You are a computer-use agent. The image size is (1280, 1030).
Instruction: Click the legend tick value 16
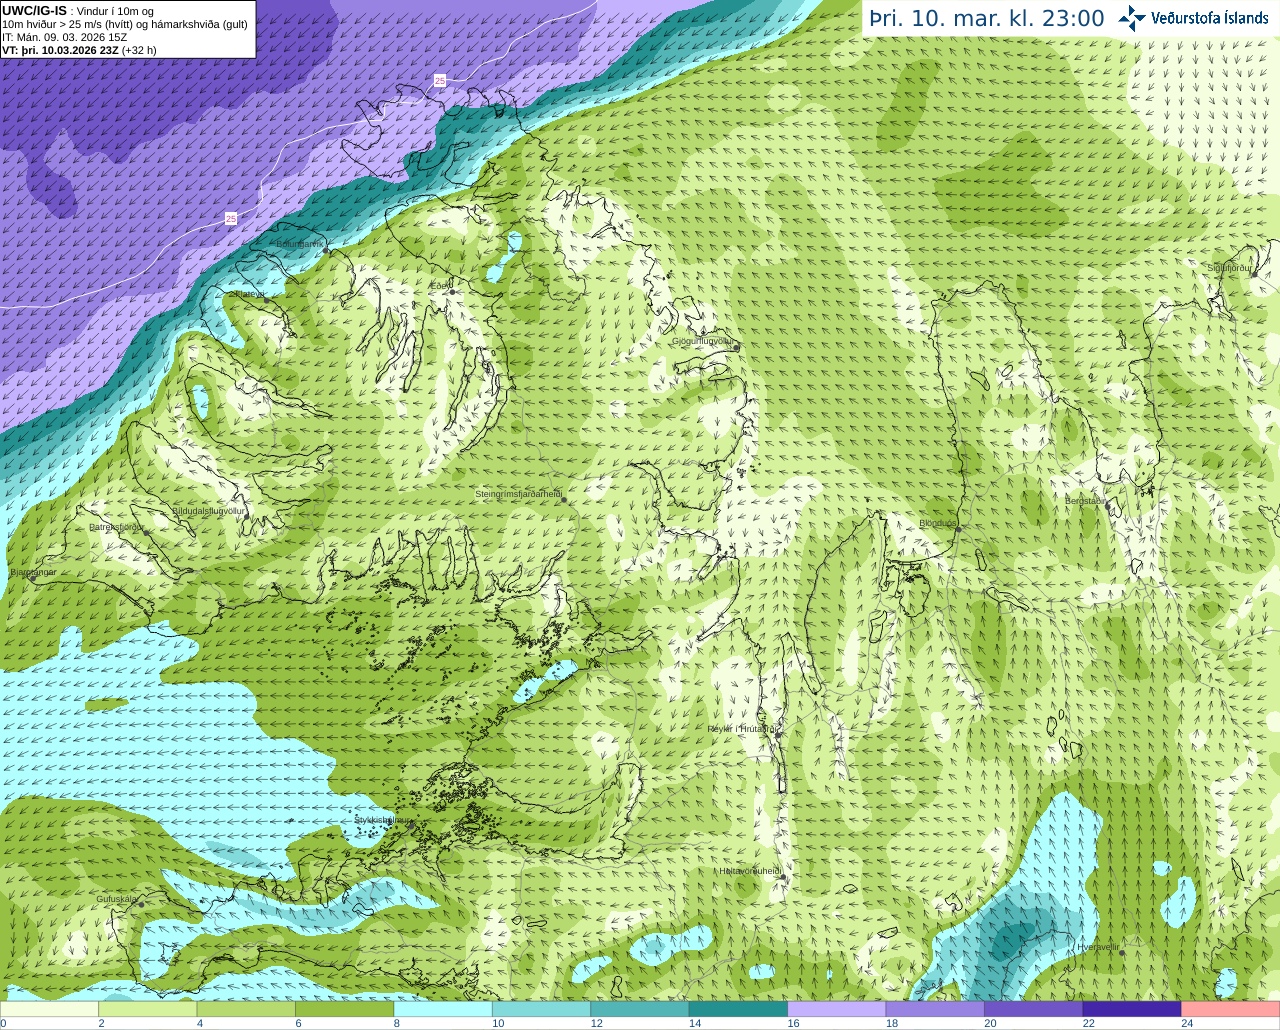tap(793, 1023)
